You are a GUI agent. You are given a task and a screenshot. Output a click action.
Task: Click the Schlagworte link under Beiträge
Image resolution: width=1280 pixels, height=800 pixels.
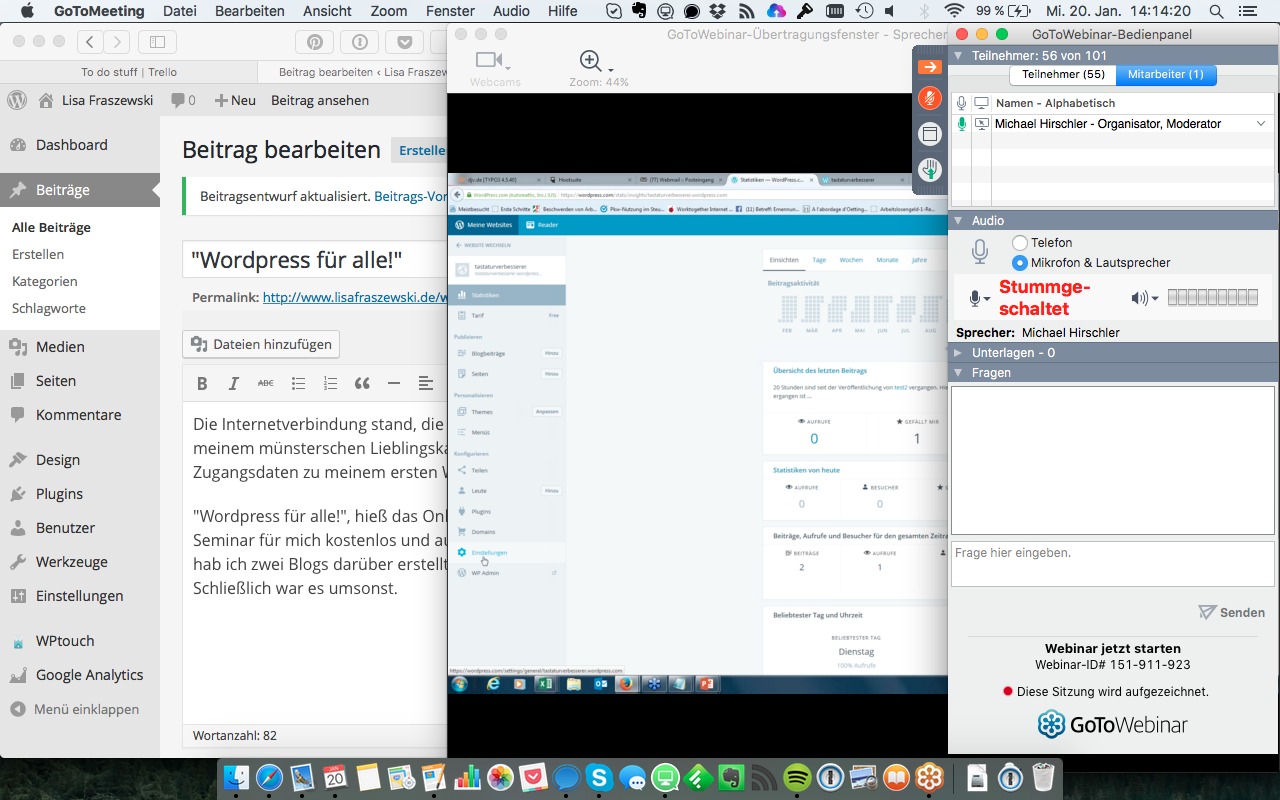click(x=49, y=309)
